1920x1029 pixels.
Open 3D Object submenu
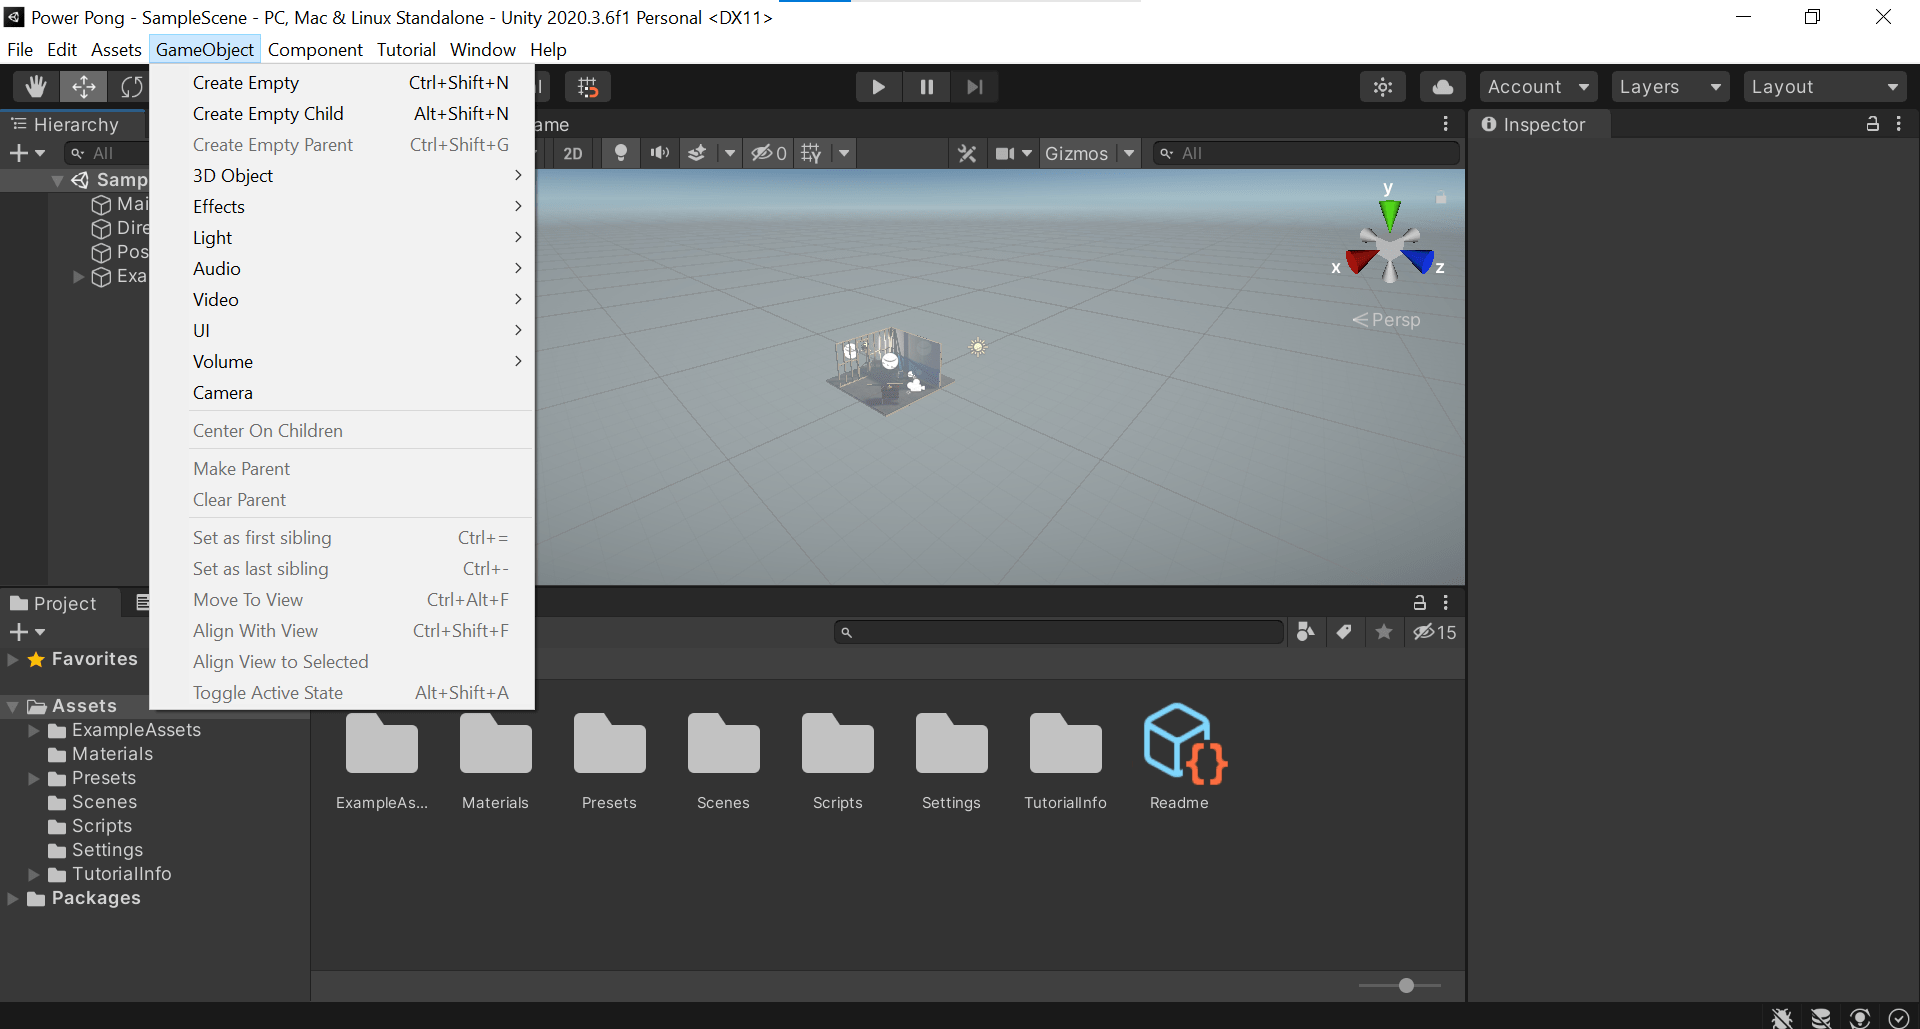(x=342, y=176)
